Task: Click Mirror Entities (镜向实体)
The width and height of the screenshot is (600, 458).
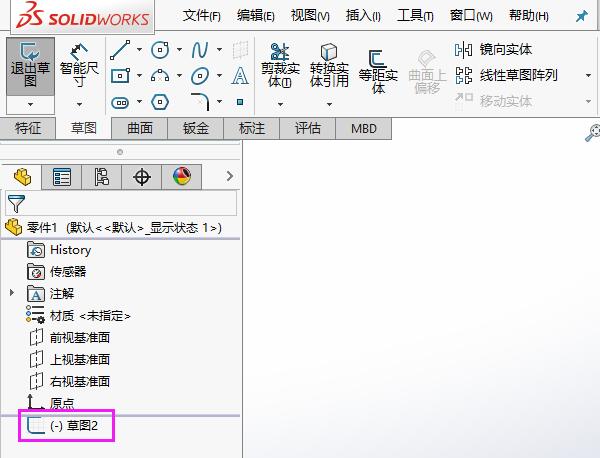Action: click(493, 50)
